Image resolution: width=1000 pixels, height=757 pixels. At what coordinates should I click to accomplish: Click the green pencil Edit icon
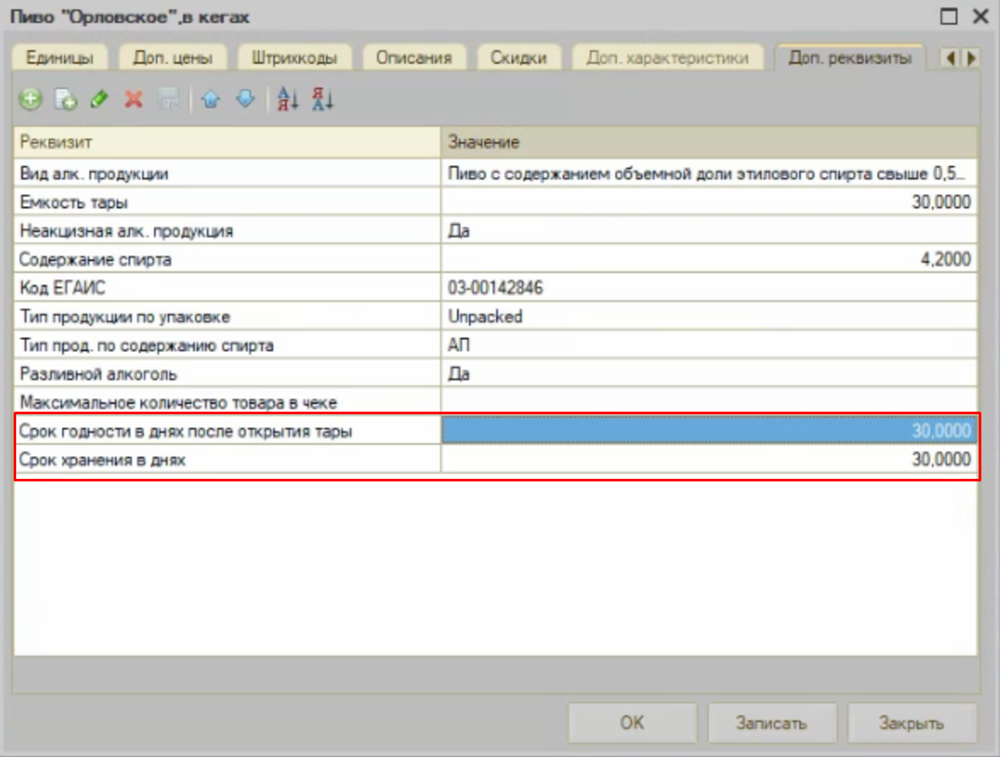point(98,99)
